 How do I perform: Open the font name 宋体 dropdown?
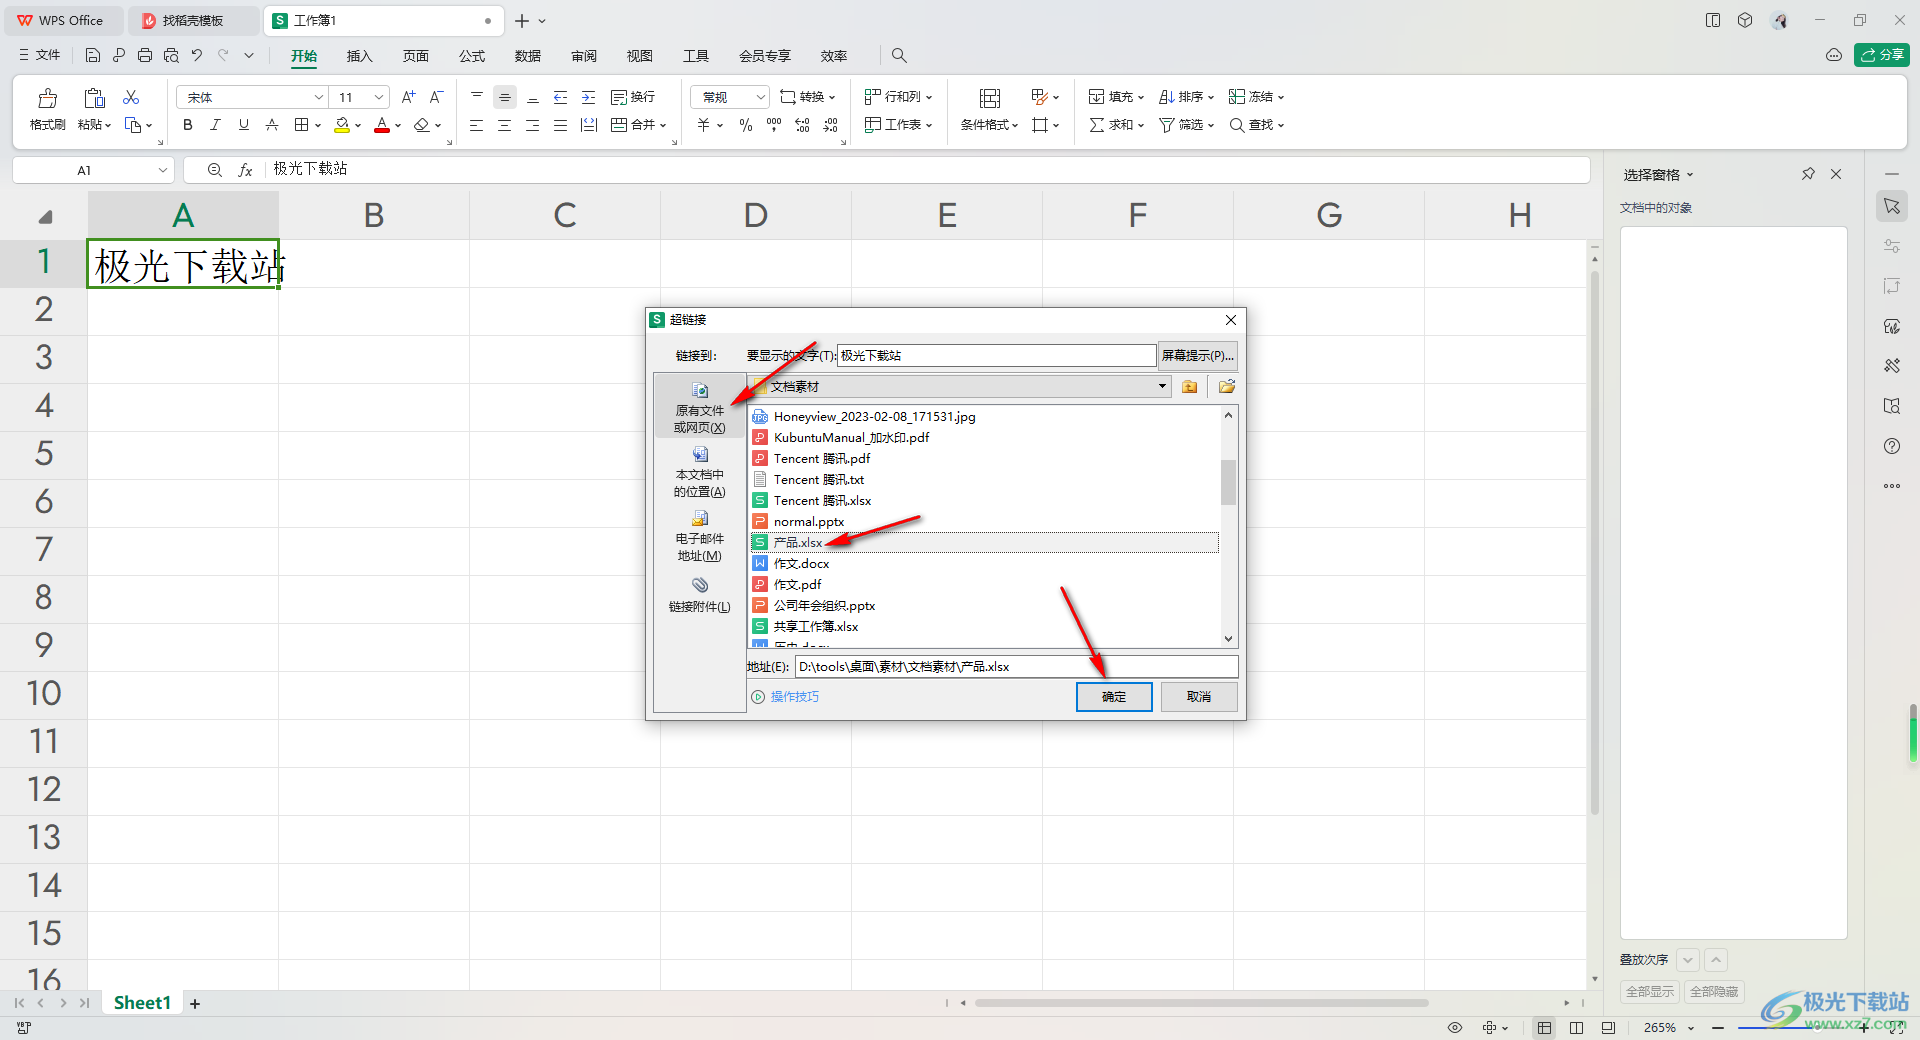tap(319, 97)
